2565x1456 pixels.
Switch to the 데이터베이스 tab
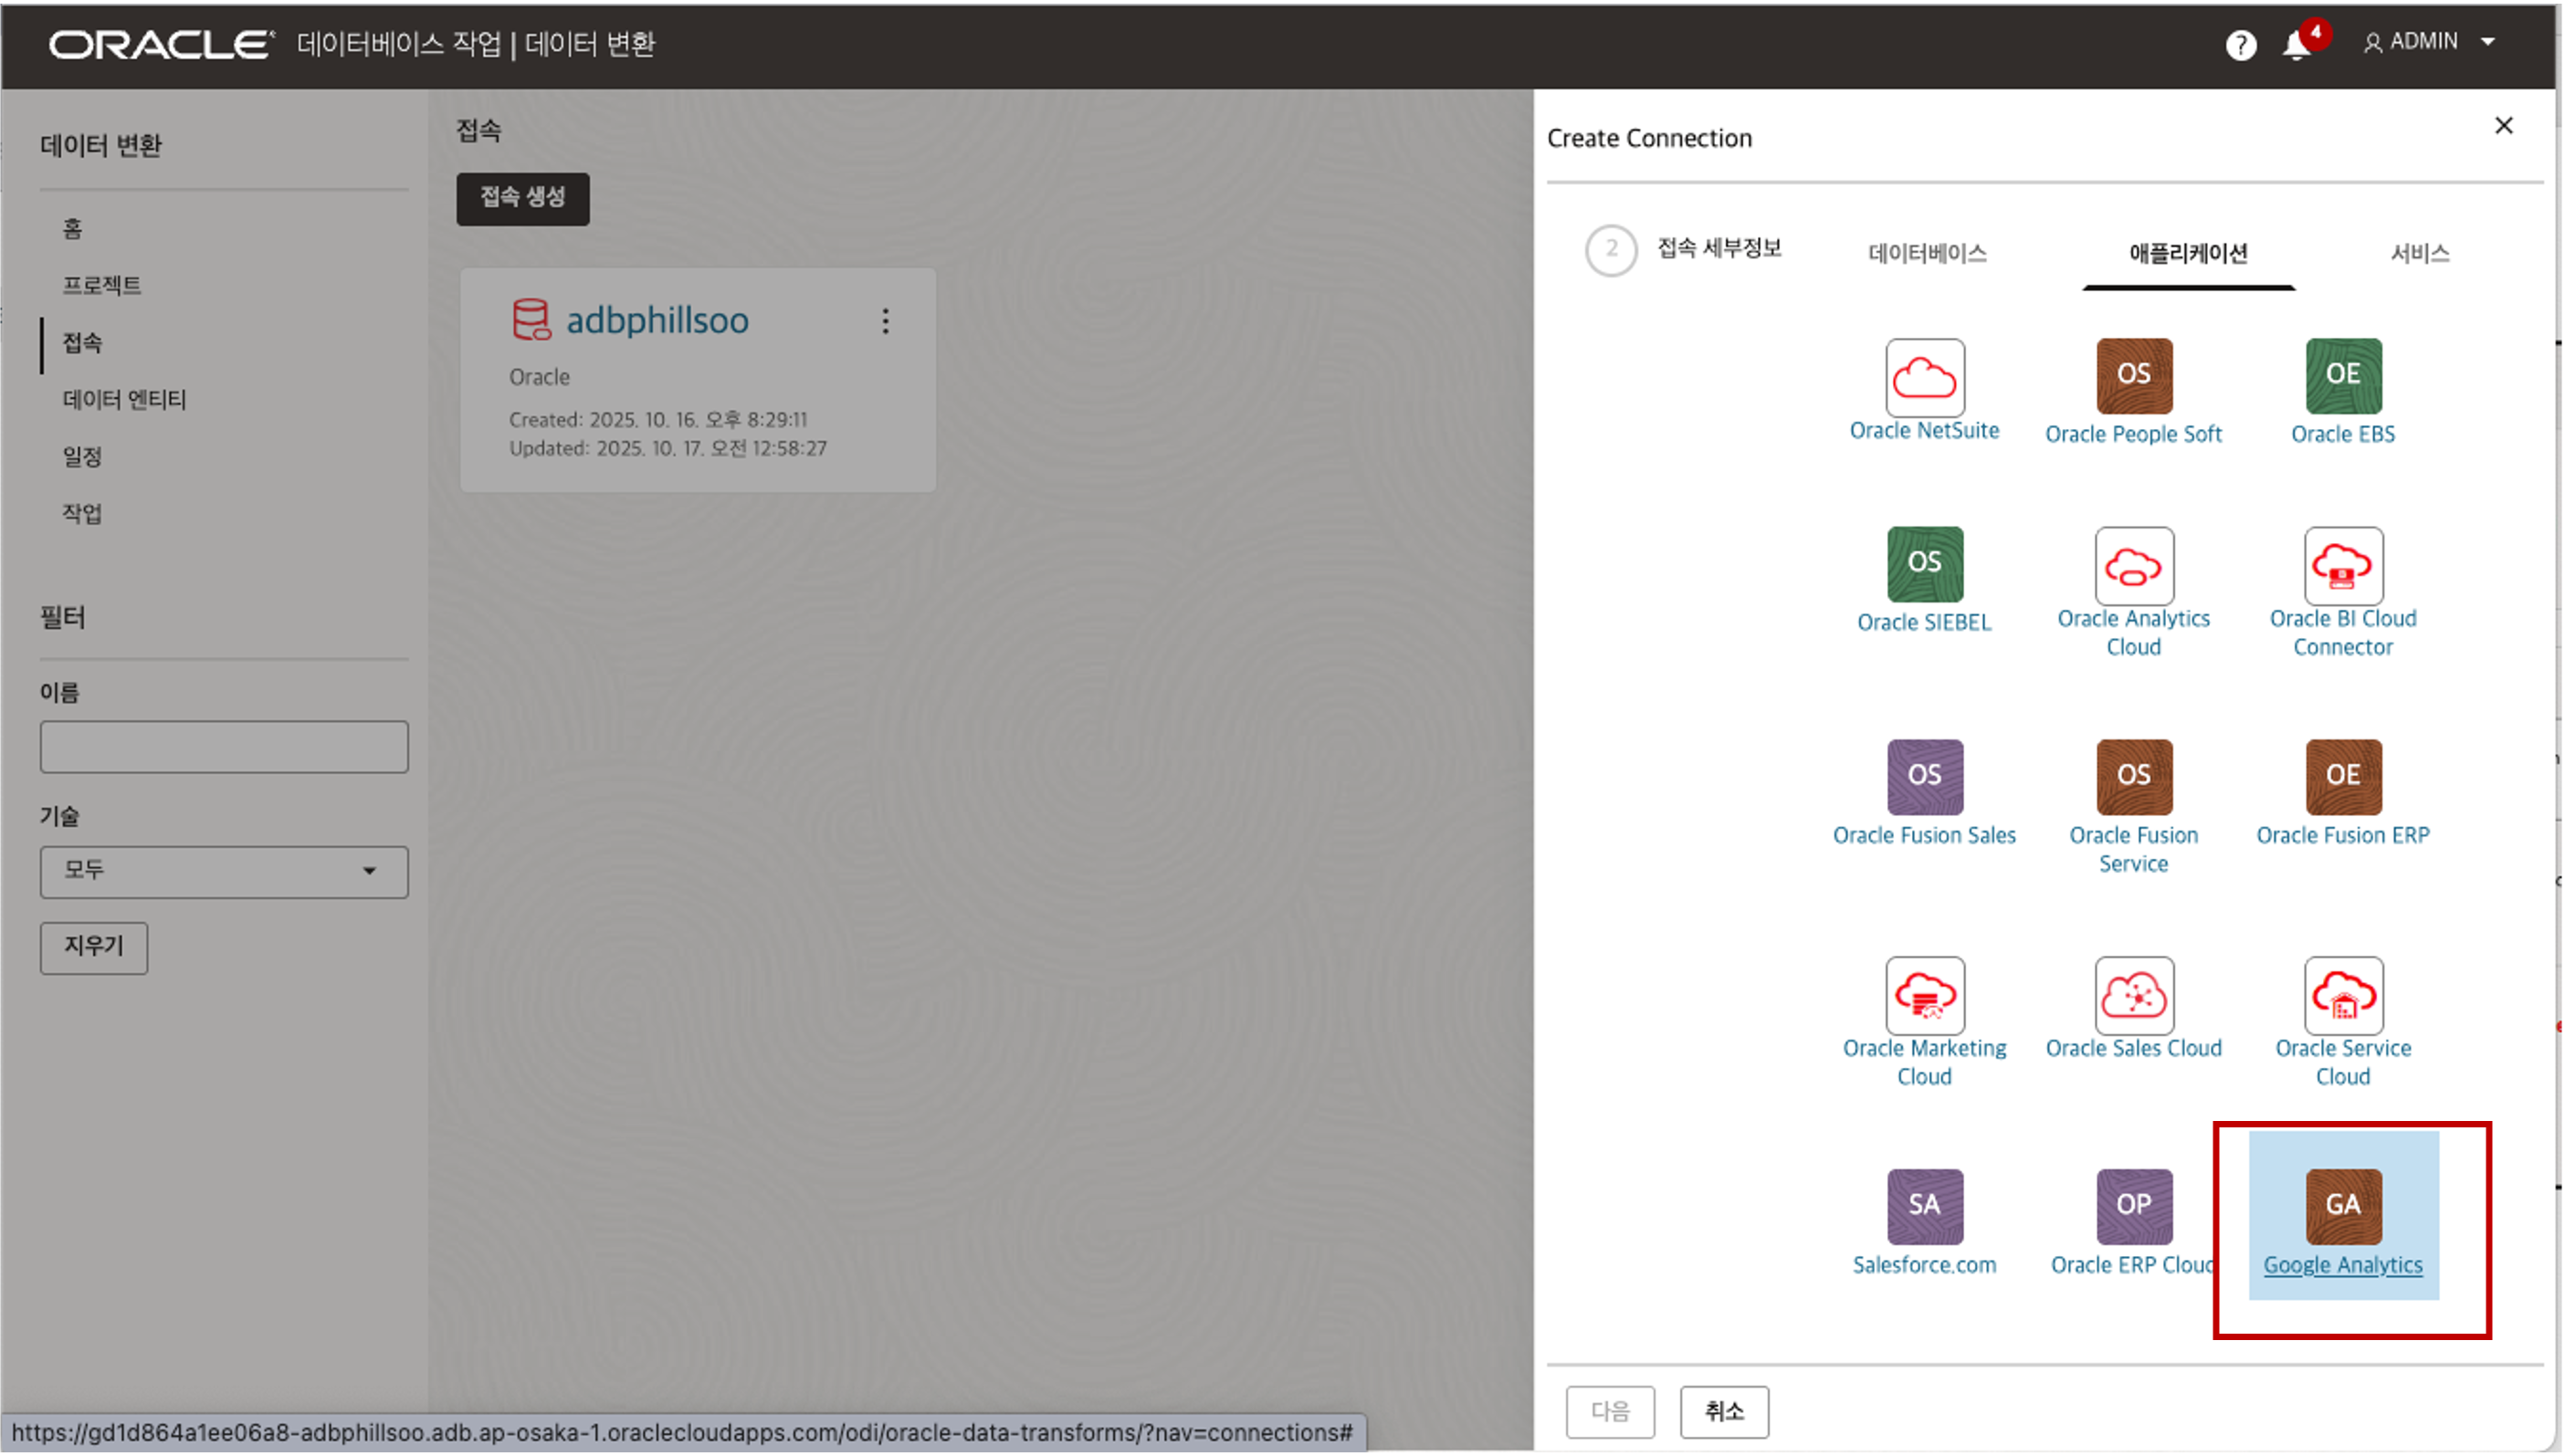1927,254
